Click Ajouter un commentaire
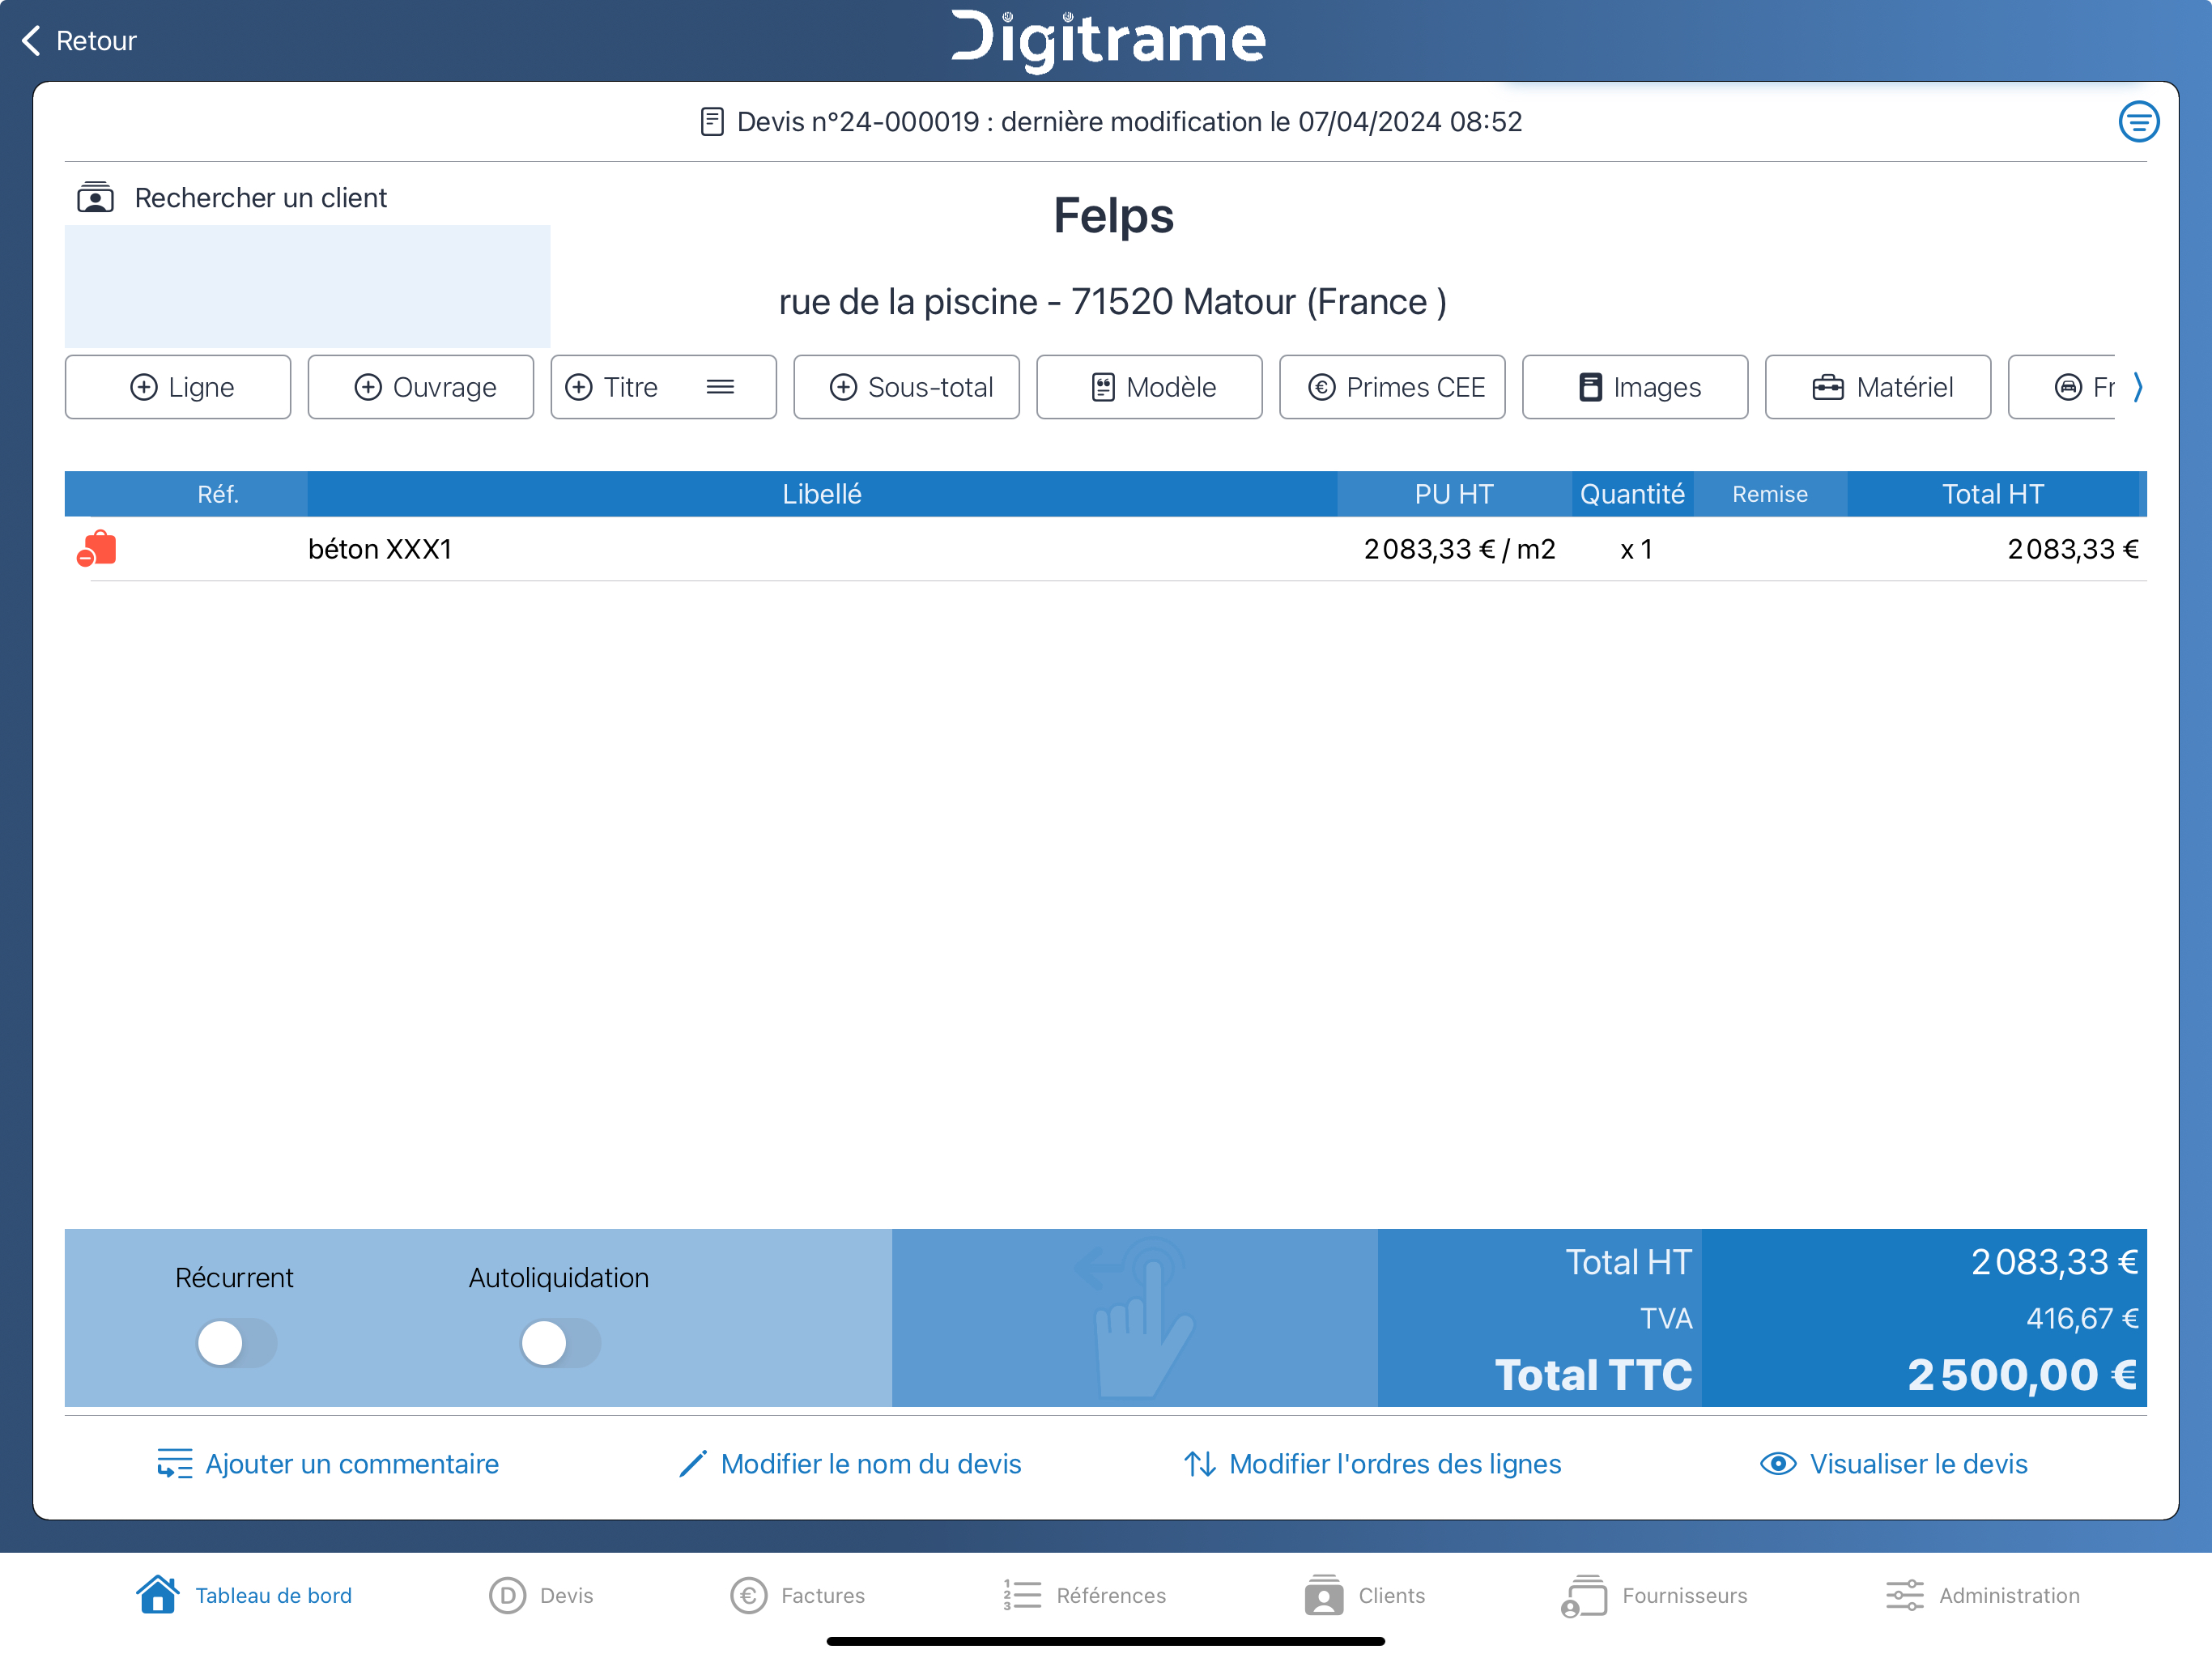Image resolution: width=2212 pixels, height=1658 pixels. tap(352, 1464)
